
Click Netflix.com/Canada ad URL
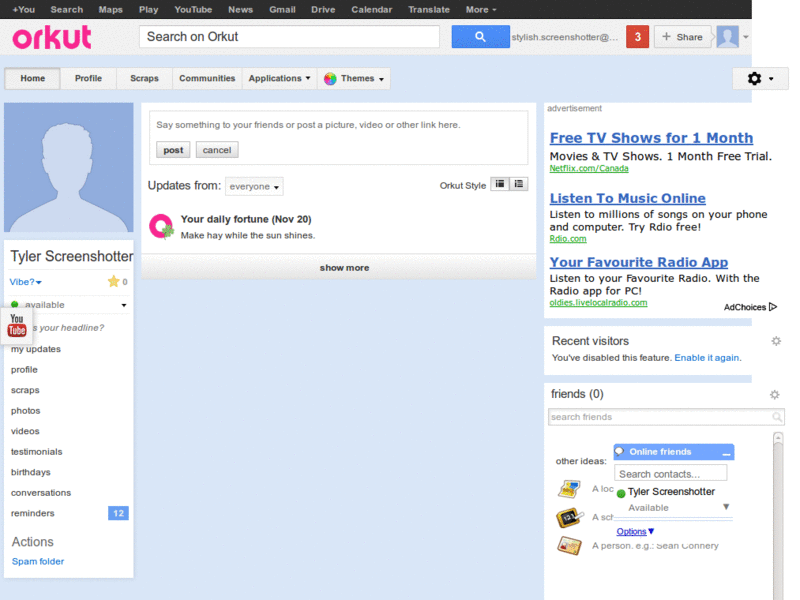click(x=589, y=168)
